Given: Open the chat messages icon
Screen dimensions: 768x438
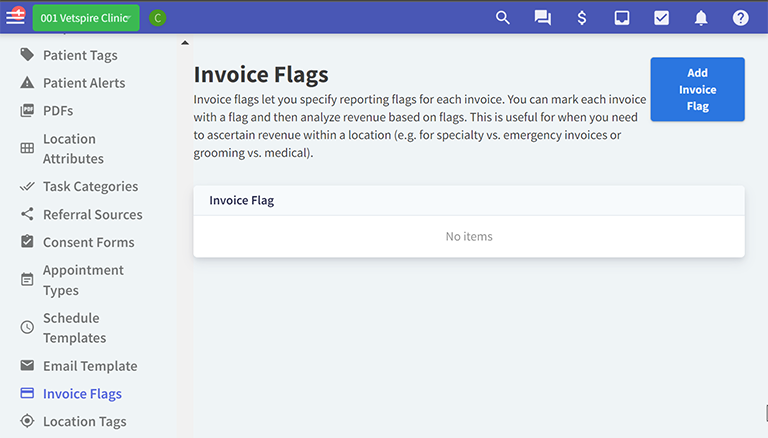Looking at the screenshot, I should pyautogui.click(x=543, y=17).
